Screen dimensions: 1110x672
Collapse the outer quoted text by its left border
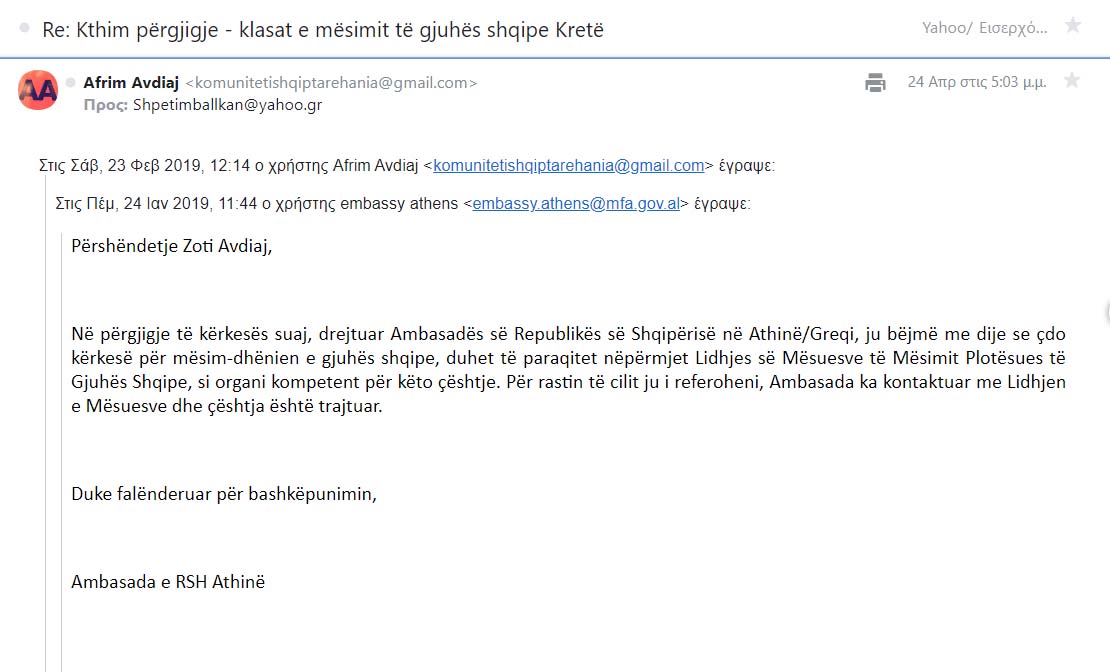click(x=45, y=425)
